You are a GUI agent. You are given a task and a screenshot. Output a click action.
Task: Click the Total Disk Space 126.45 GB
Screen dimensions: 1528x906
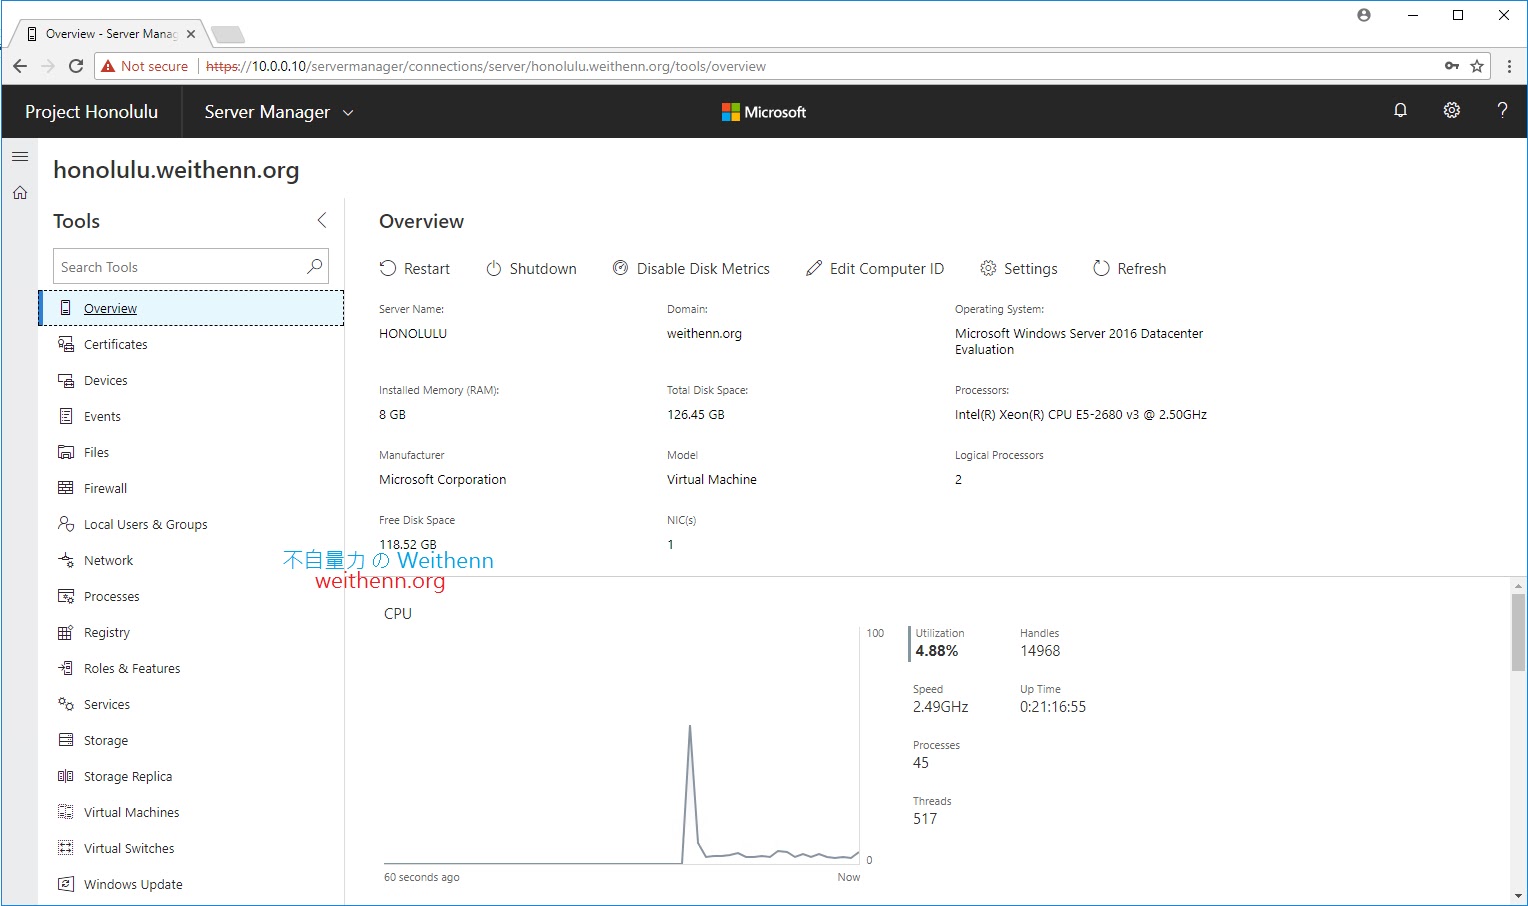click(696, 415)
